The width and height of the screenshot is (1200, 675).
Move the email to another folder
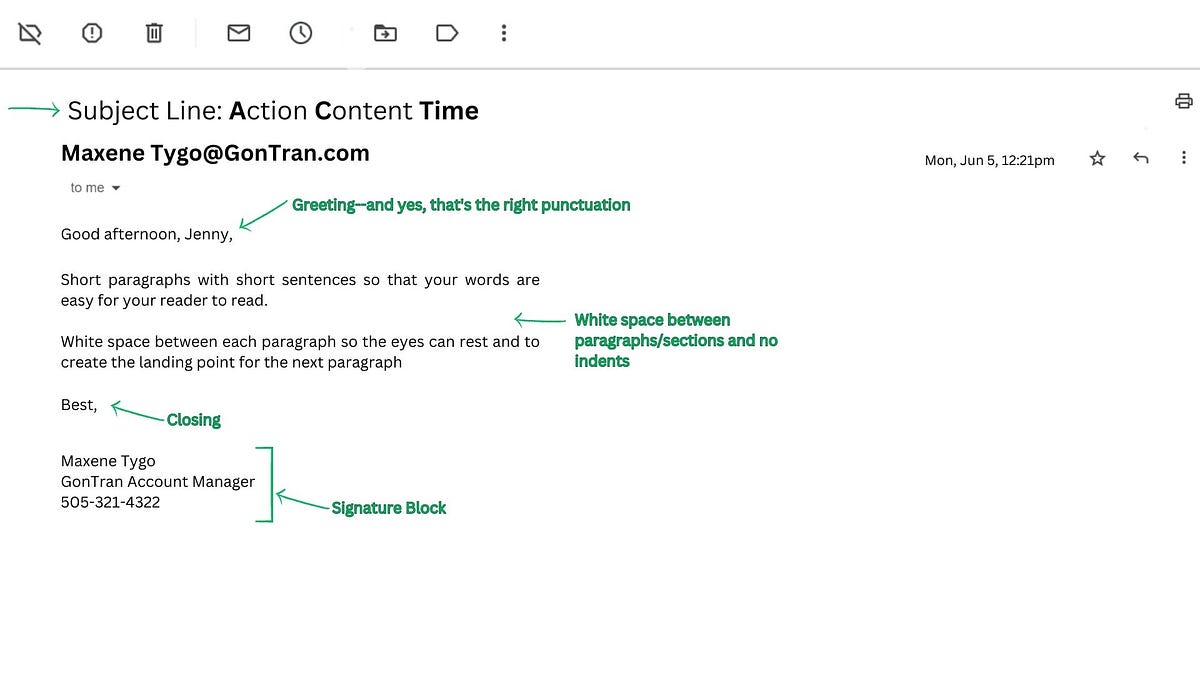pyautogui.click(x=385, y=32)
